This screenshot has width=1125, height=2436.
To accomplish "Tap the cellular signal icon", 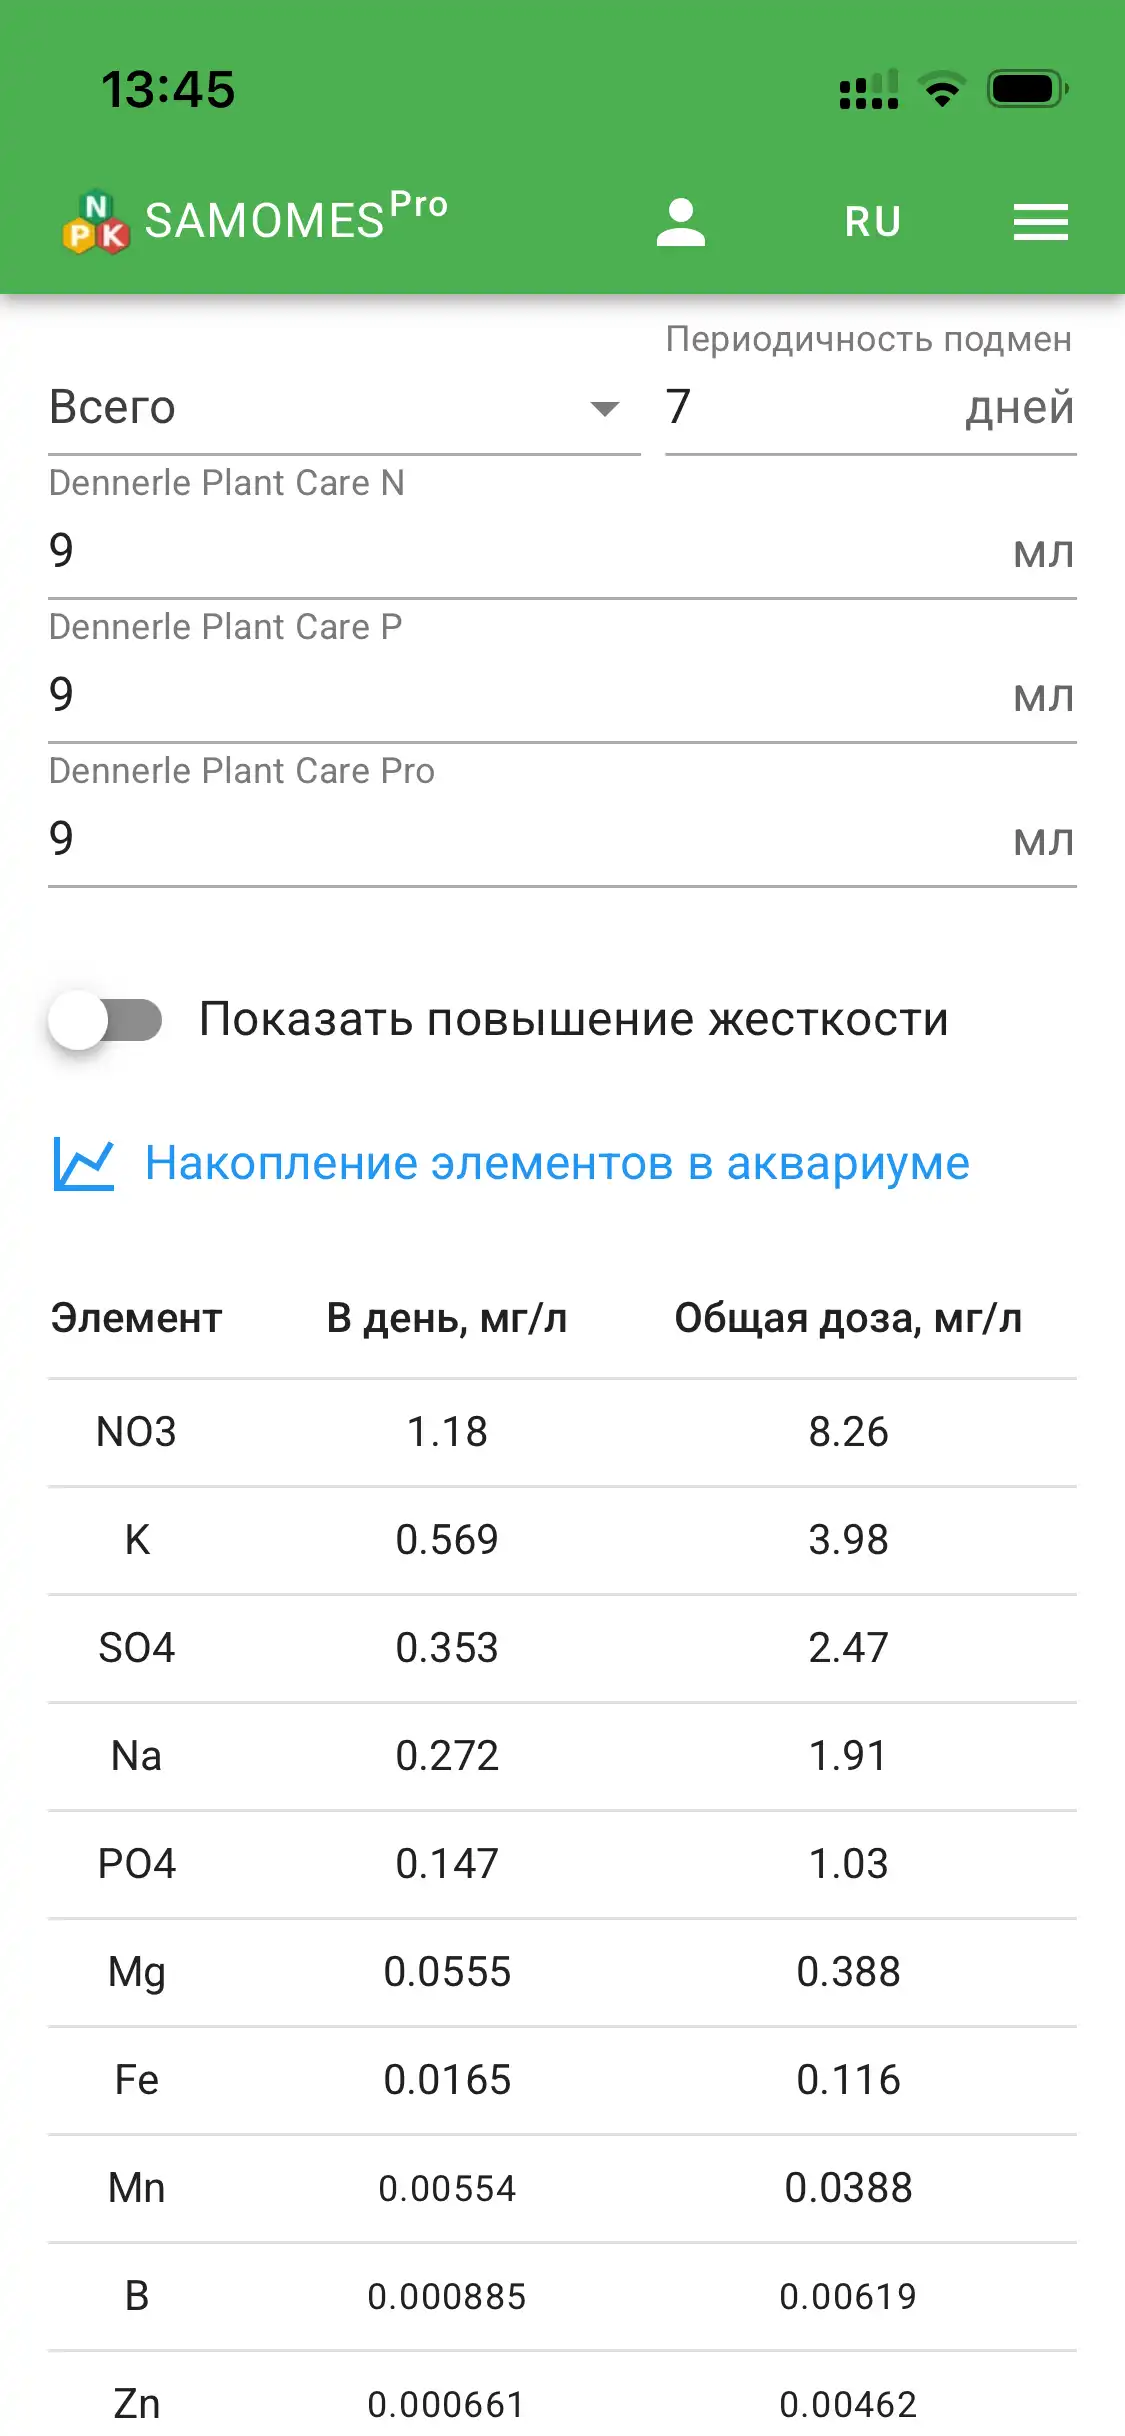I will tap(868, 90).
